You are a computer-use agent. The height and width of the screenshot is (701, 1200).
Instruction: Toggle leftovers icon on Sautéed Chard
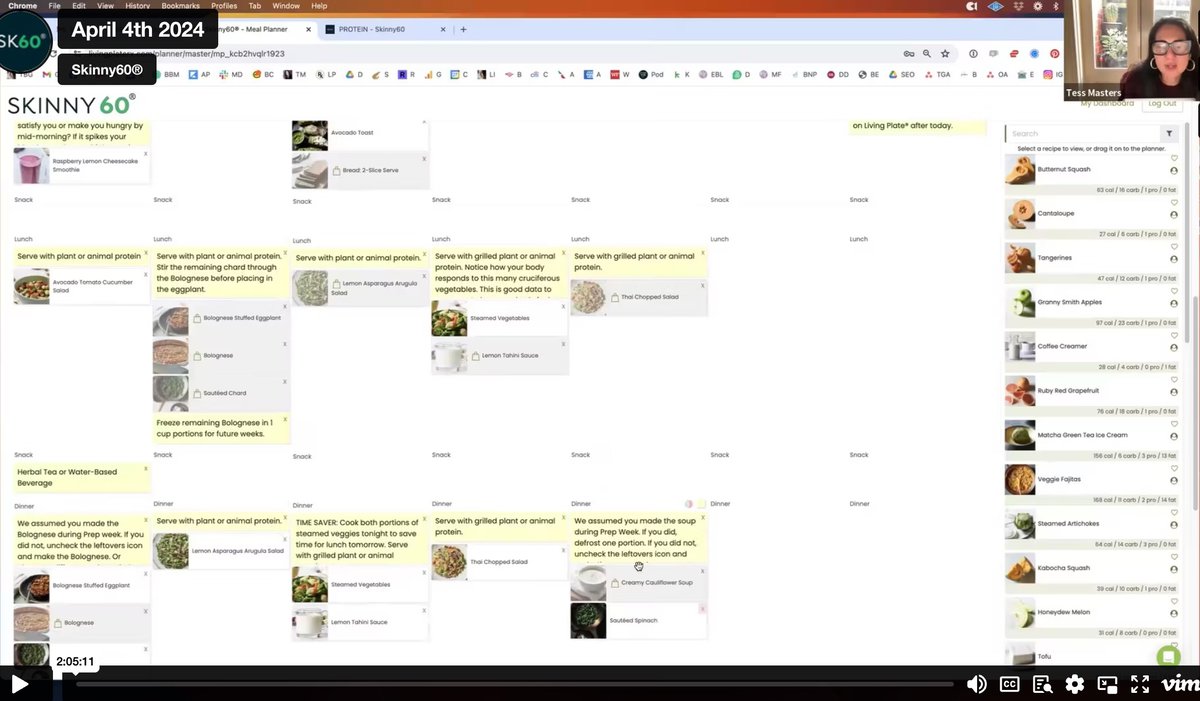pyautogui.click(x=197, y=393)
